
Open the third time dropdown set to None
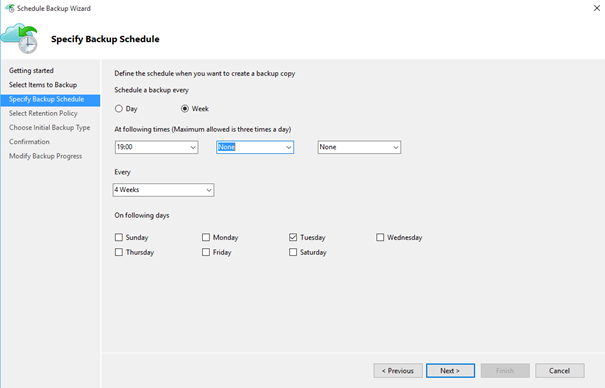(x=359, y=147)
